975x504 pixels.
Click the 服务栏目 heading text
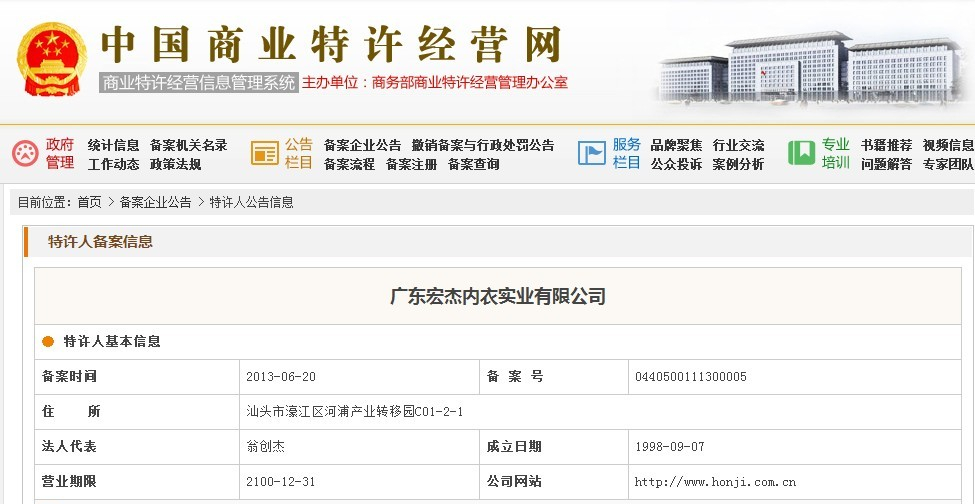tap(626, 153)
